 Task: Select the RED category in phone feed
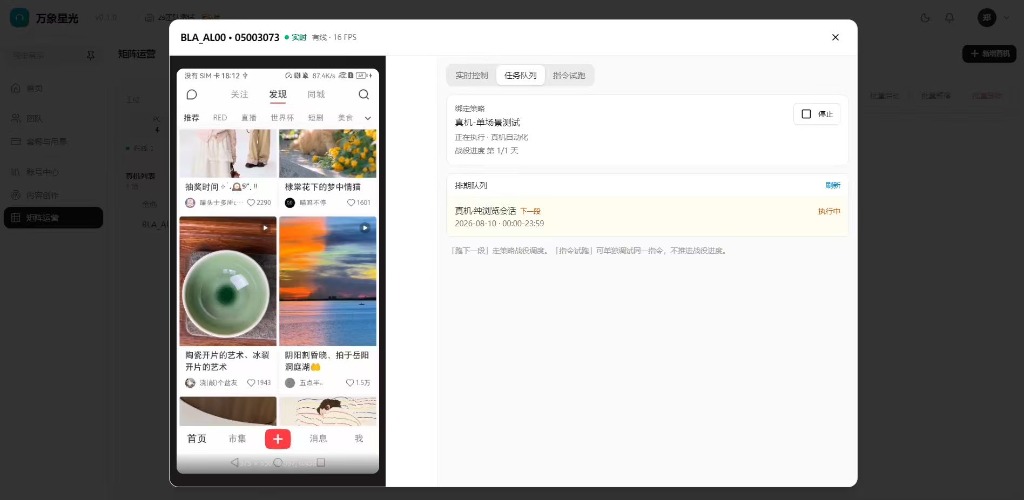220,118
